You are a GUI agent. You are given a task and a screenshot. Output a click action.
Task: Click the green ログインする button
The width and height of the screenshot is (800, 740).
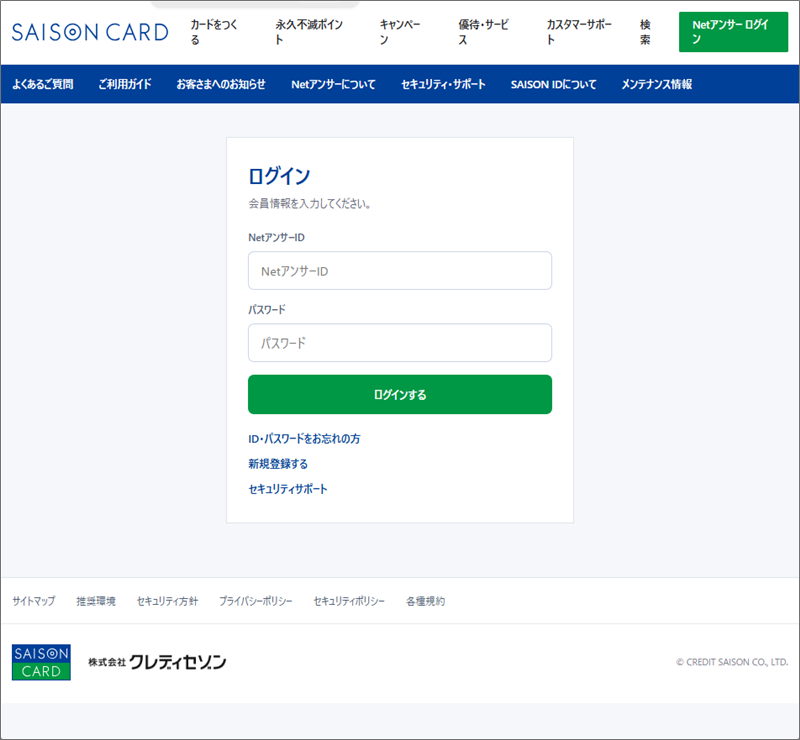point(400,394)
